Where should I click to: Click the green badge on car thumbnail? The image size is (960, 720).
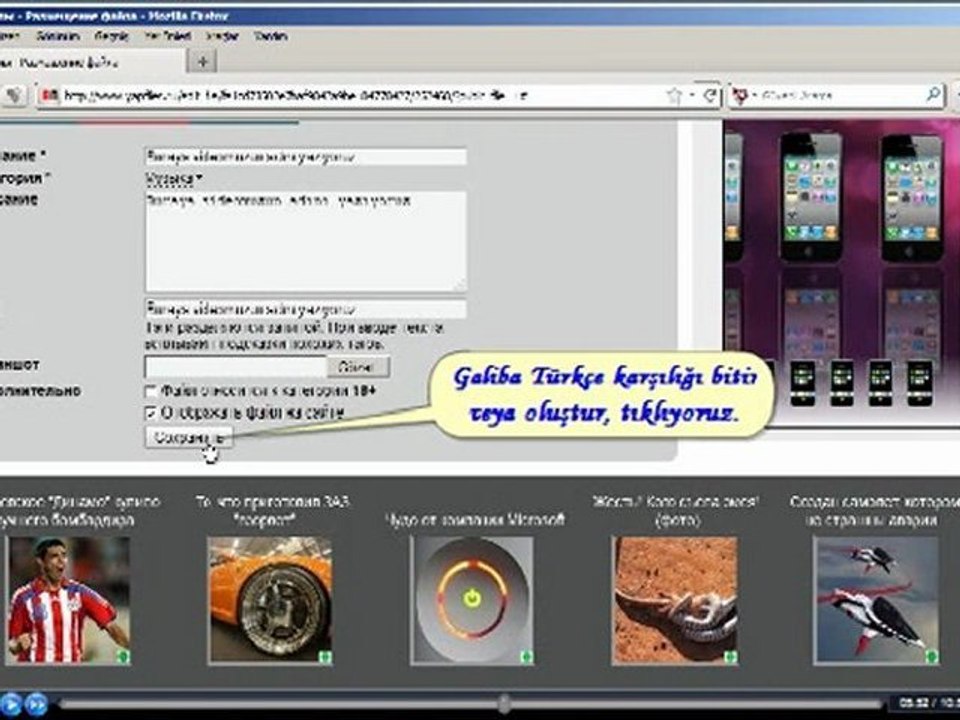pyautogui.click(x=325, y=657)
